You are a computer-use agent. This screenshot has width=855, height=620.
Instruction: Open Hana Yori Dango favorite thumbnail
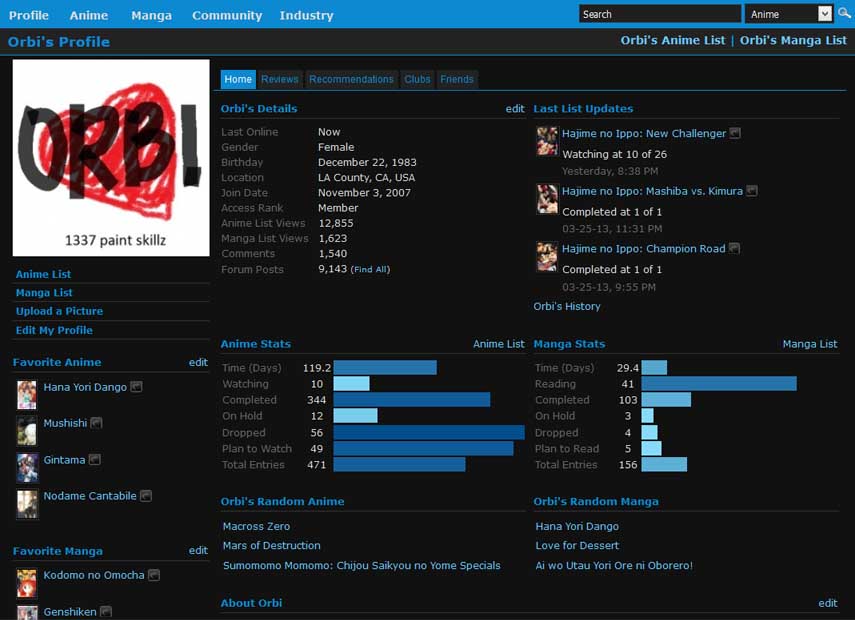(27, 395)
